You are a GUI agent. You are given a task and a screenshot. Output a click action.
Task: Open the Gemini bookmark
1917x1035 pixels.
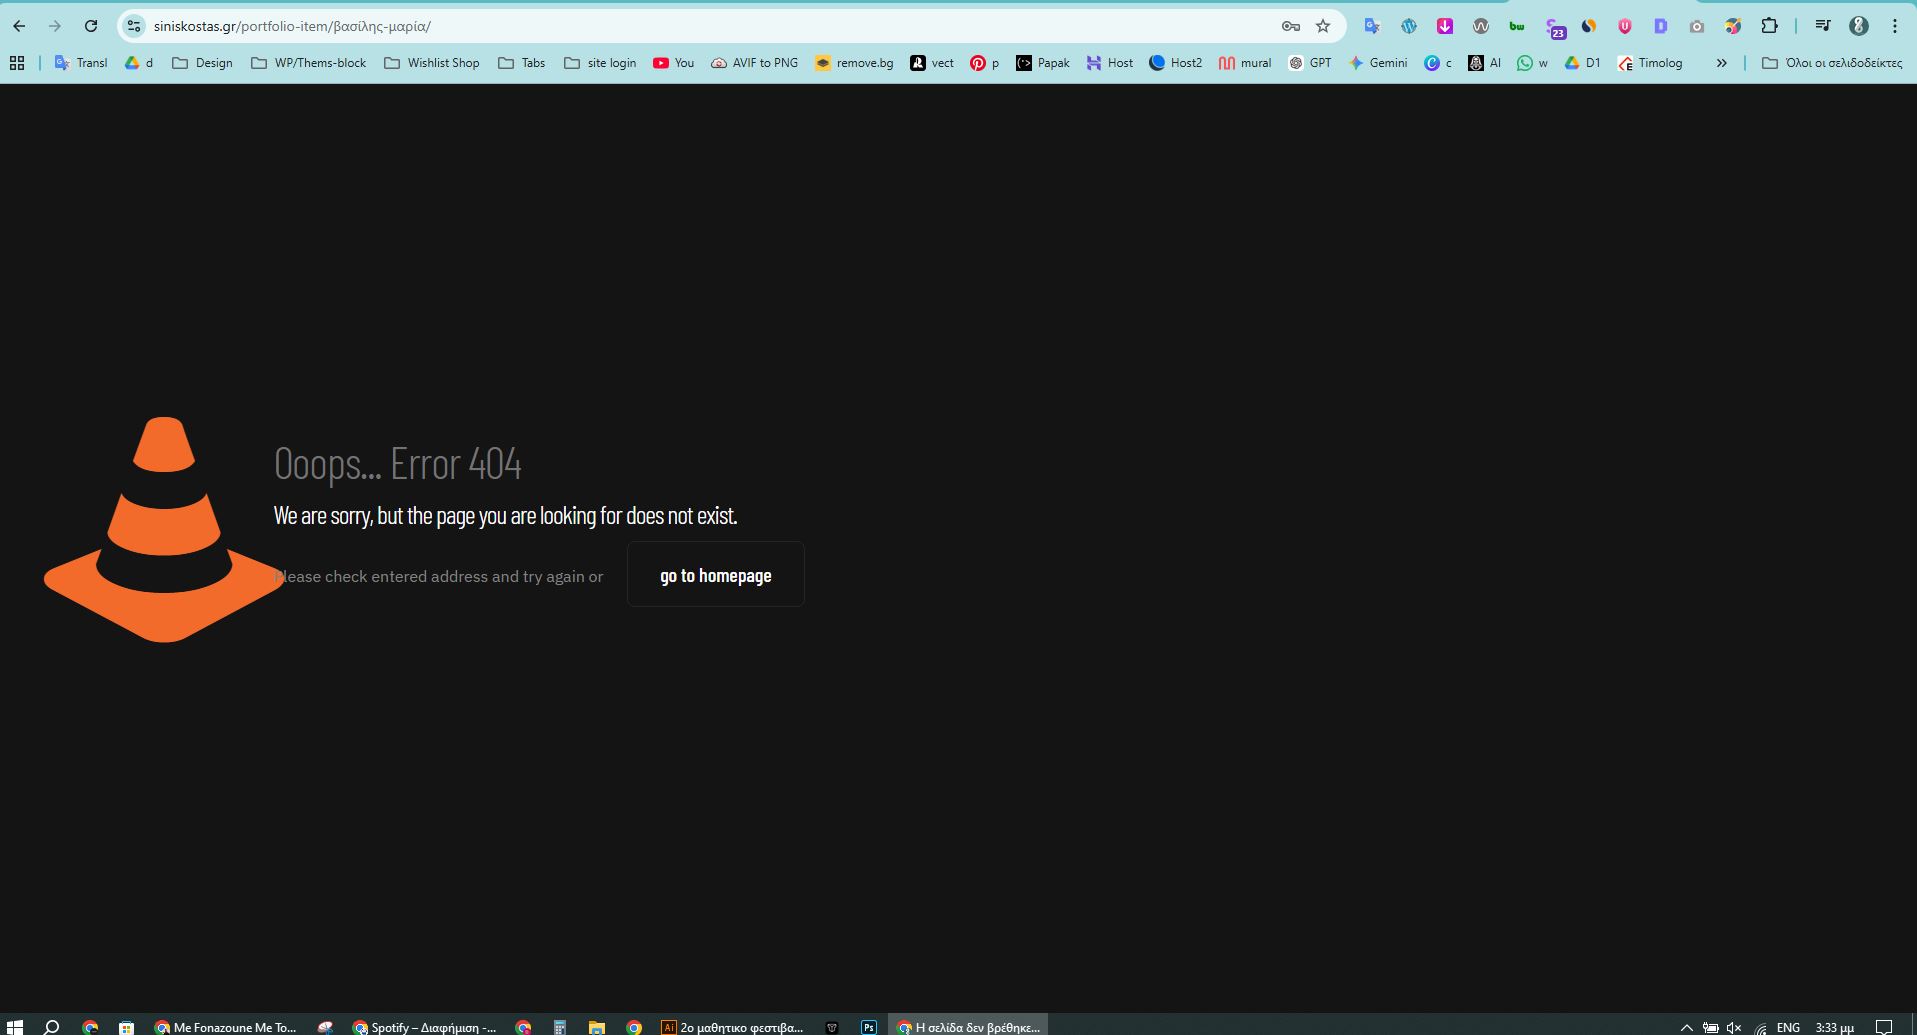[x=1378, y=63]
